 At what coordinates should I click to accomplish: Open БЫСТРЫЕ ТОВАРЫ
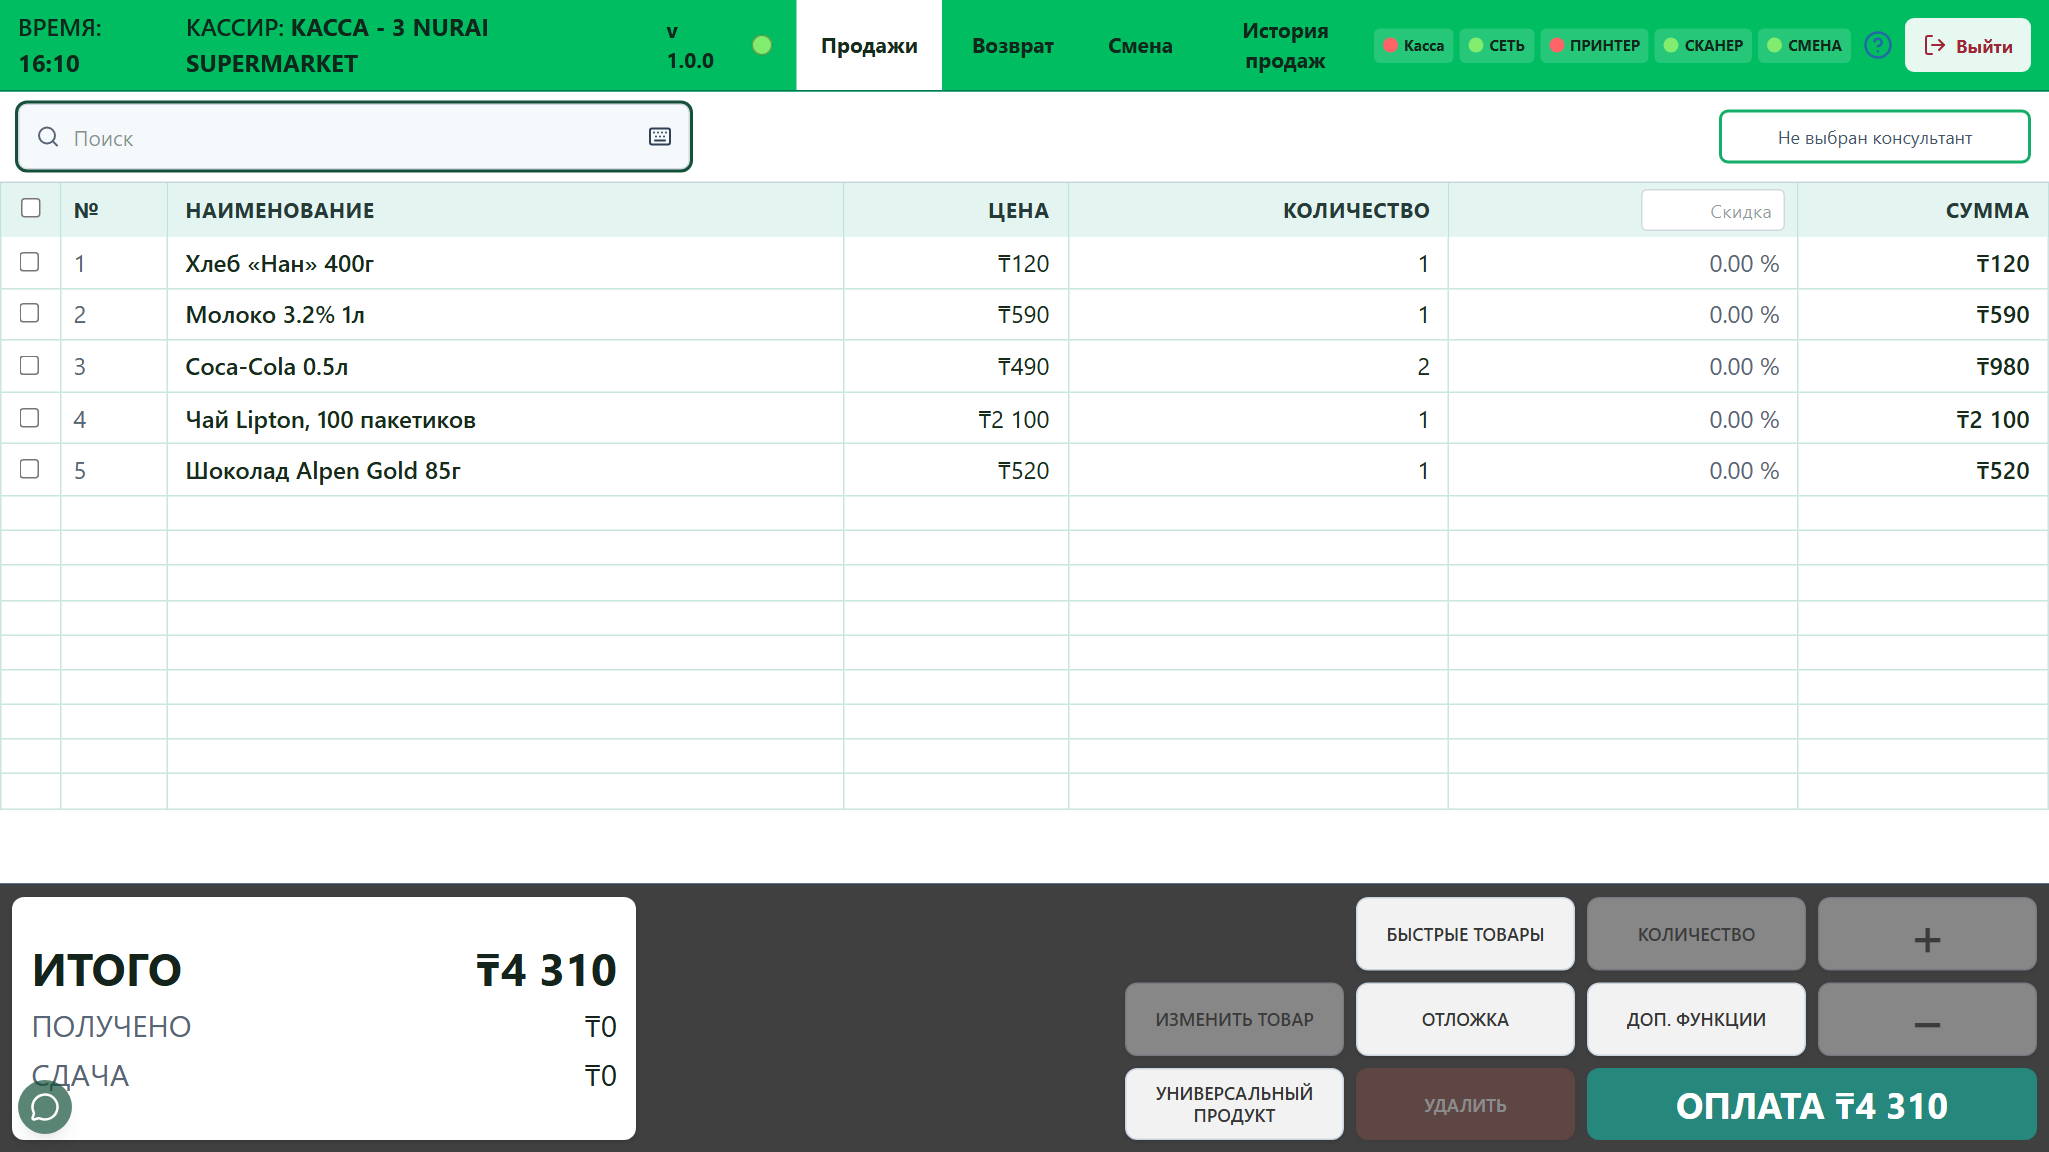coord(1465,934)
